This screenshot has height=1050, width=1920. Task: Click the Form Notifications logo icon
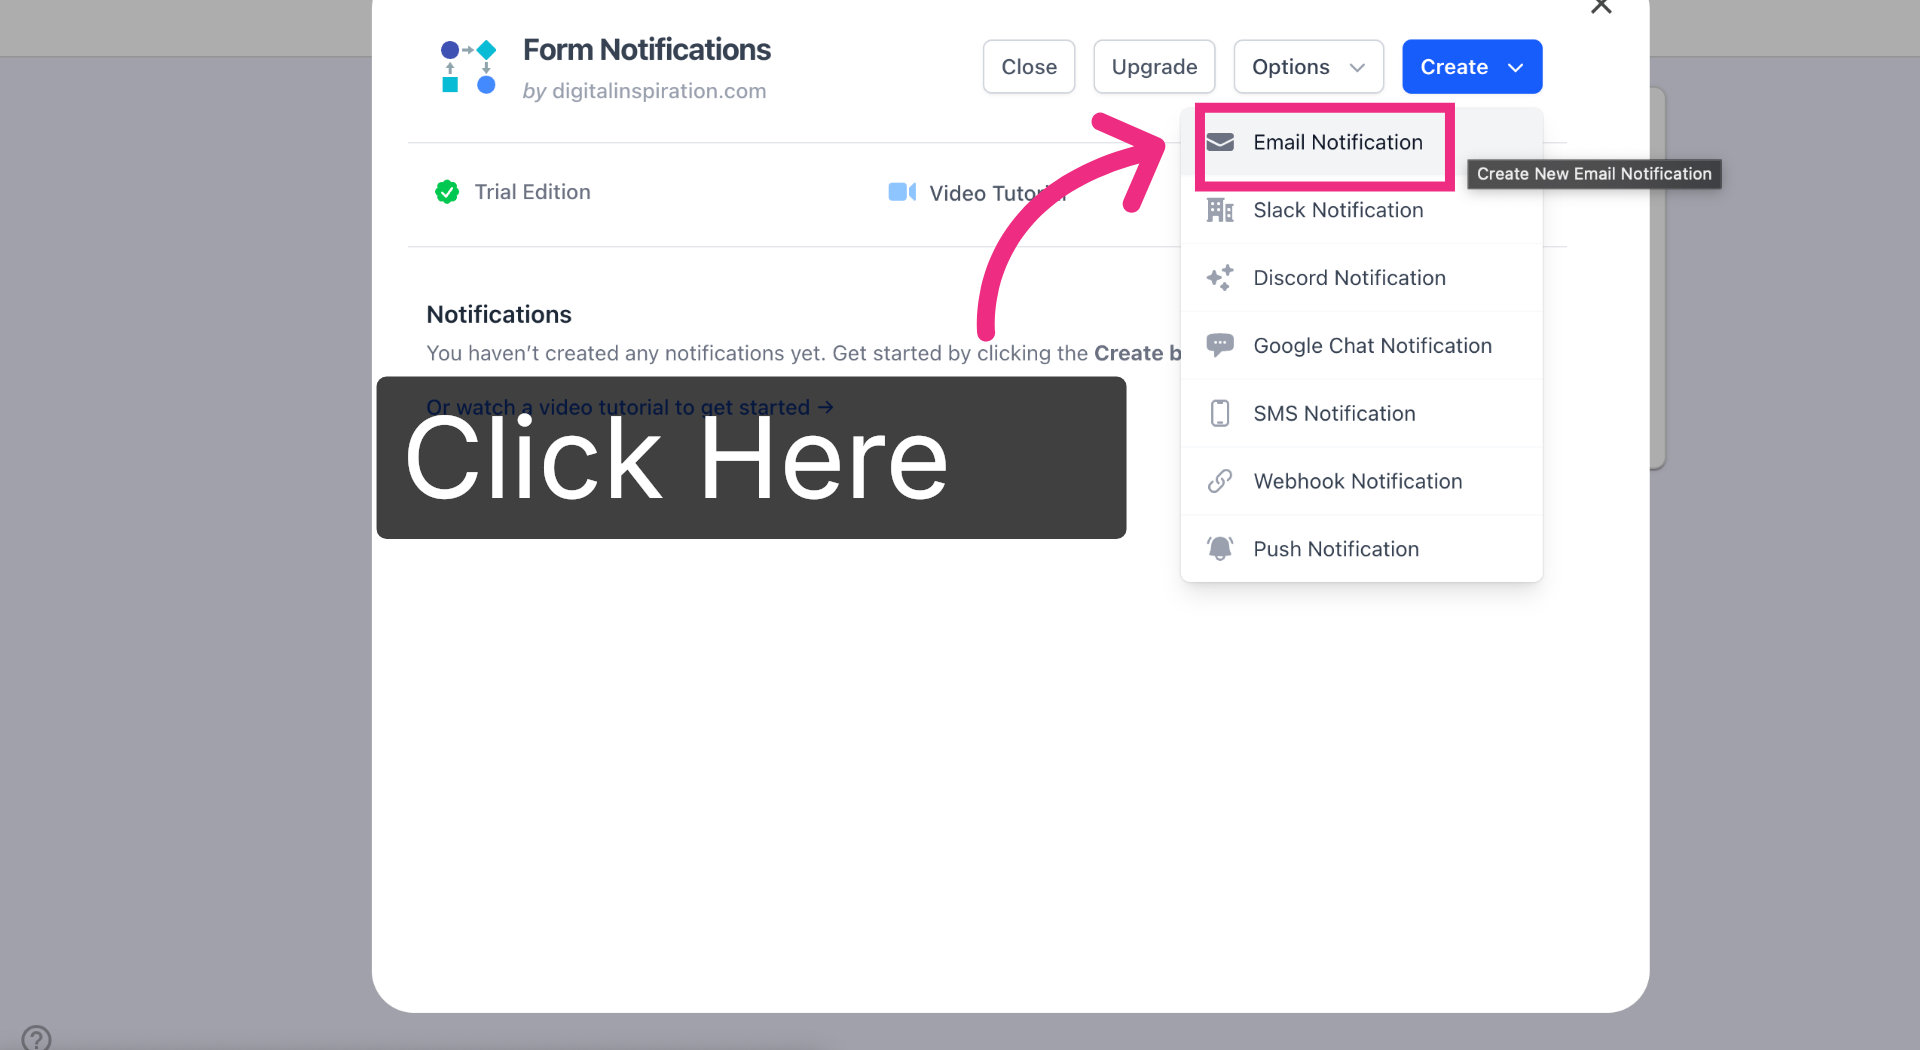coord(468,67)
